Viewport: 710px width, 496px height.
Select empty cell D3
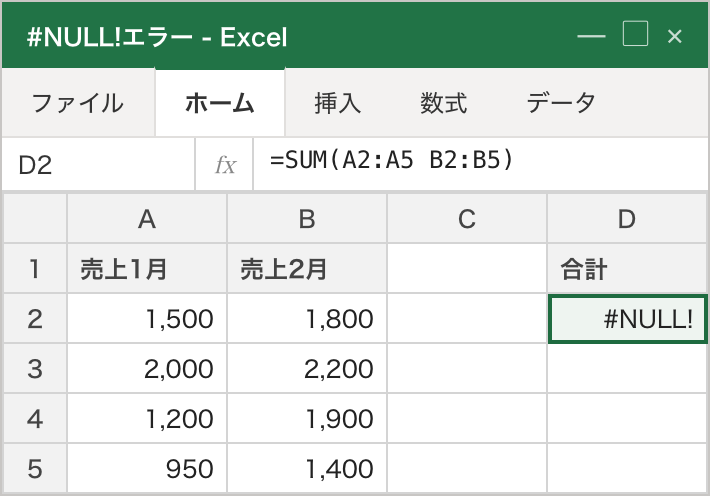[627, 368]
